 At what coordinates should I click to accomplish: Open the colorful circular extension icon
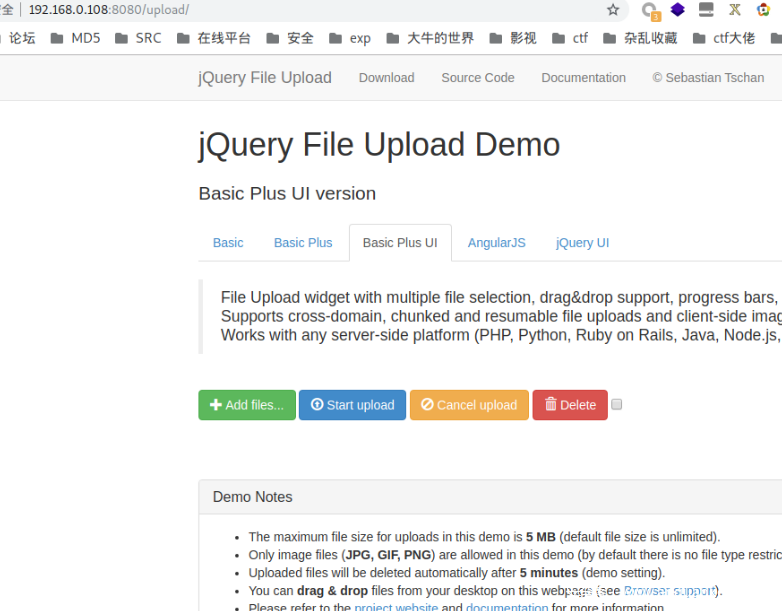[763, 9]
